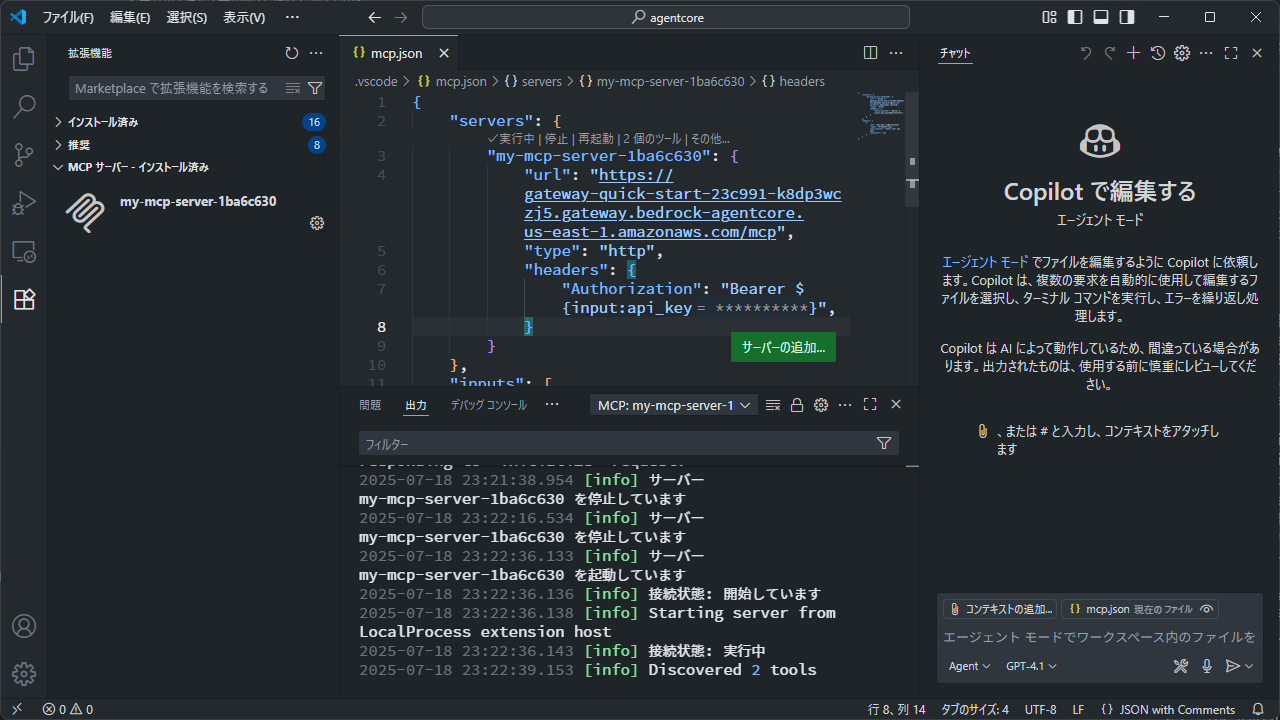Open the 選択(S) menu

point(187,17)
